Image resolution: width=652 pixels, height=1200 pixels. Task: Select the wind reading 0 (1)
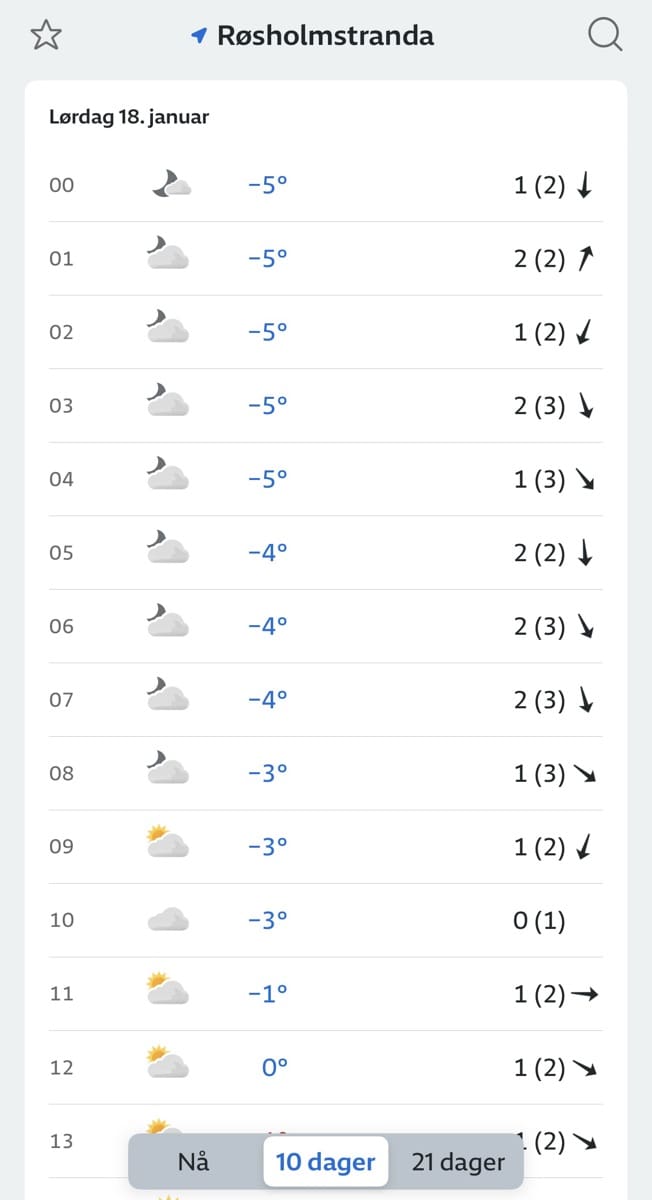pos(539,920)
